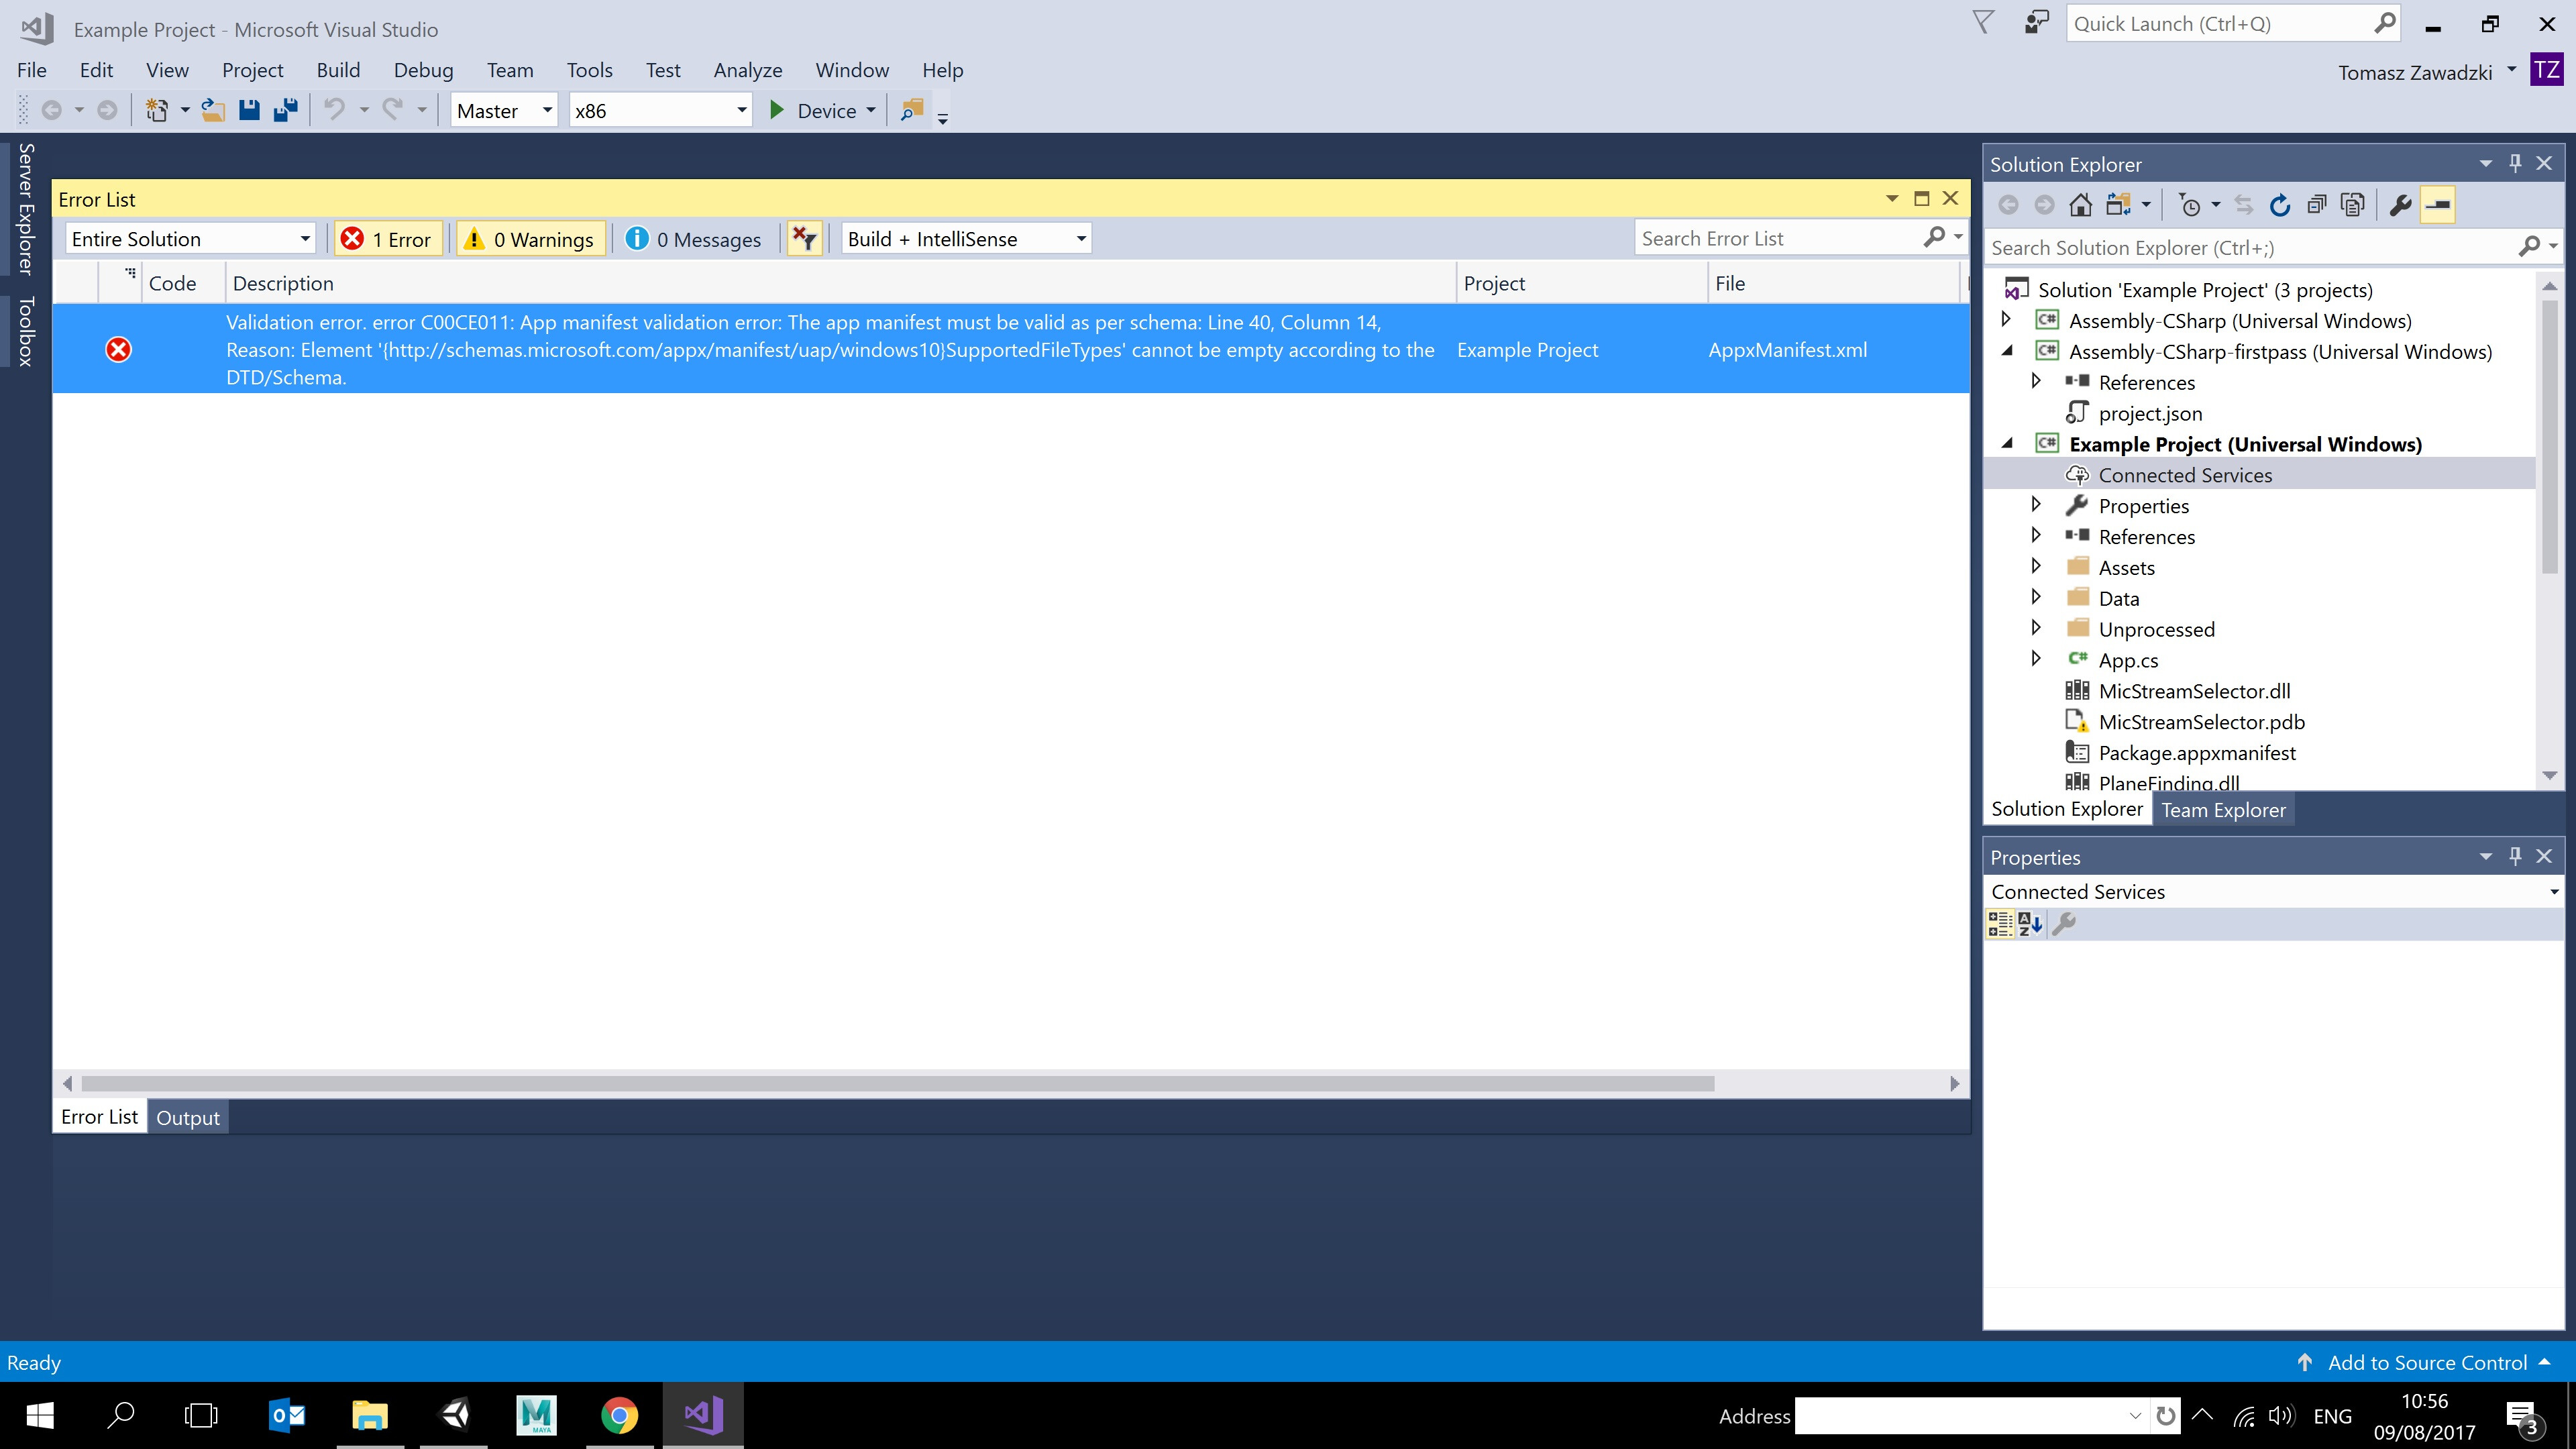Click Save All icon in main toolbar
The height and width of the screenshot is (1449, 2576).
(286, 110)
